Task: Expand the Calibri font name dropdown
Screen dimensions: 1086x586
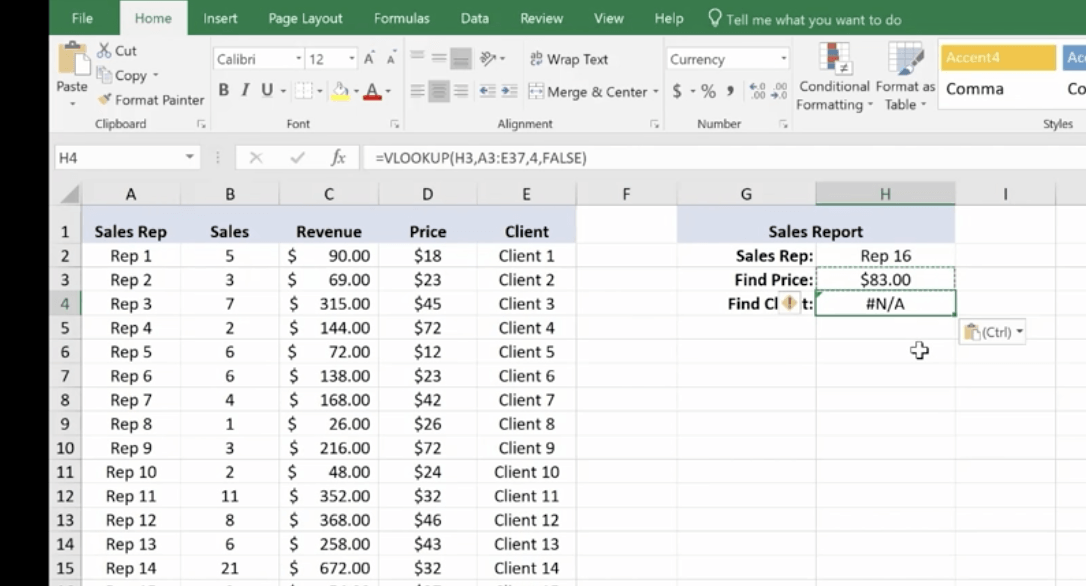Action: pyautogui.click(x=298, y=60)
